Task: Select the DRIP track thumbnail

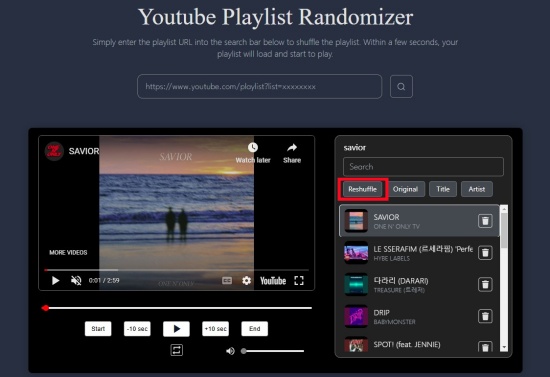Action: coord(356,316)
